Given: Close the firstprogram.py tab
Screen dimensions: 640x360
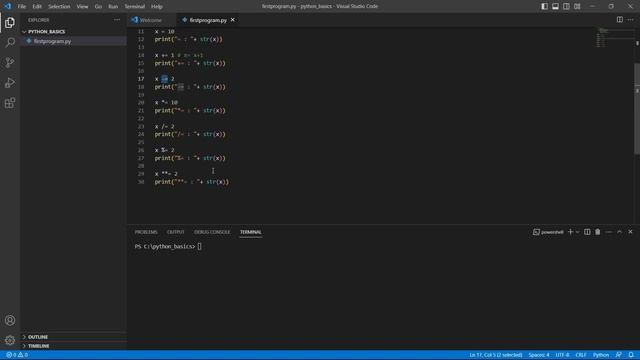Looking at the screenshot, I should [233, 20].
